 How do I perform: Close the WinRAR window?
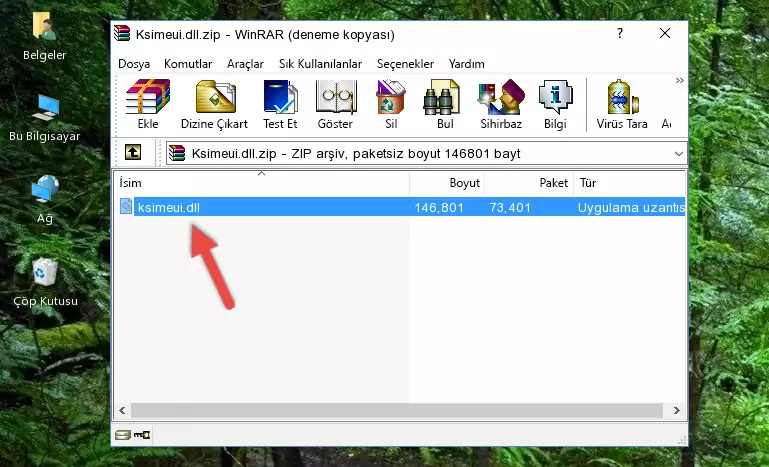(665, 33)
